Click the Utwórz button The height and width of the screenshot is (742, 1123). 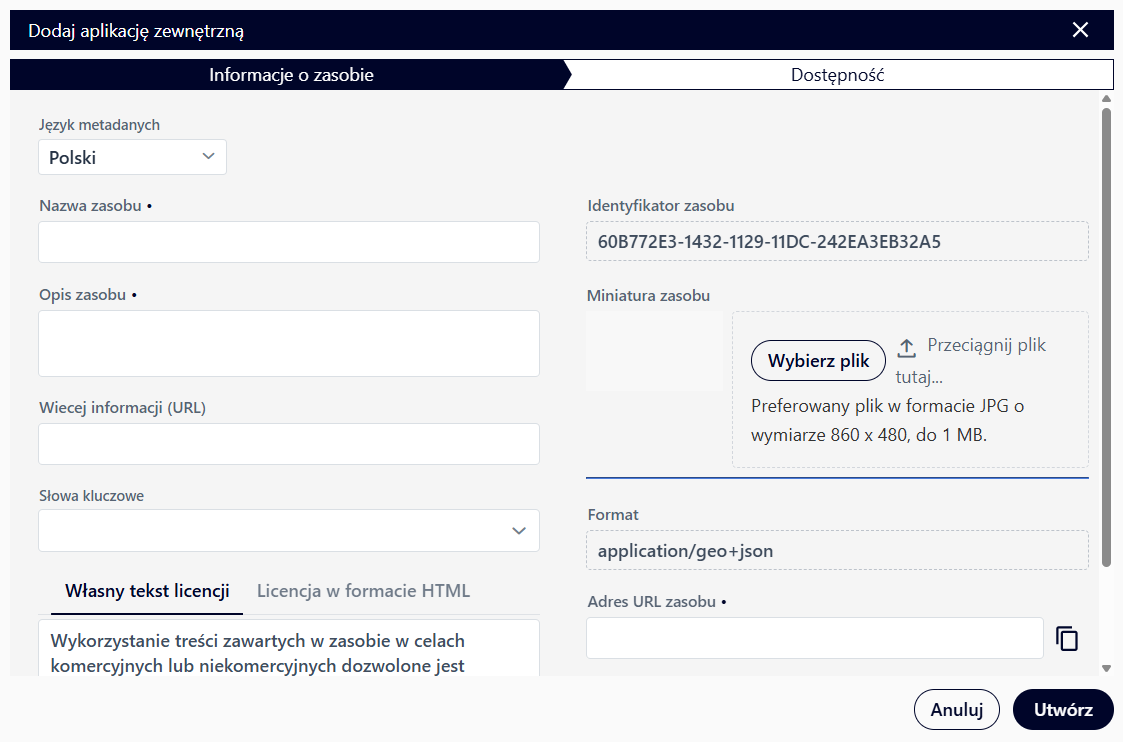(x=1062, y=710)
